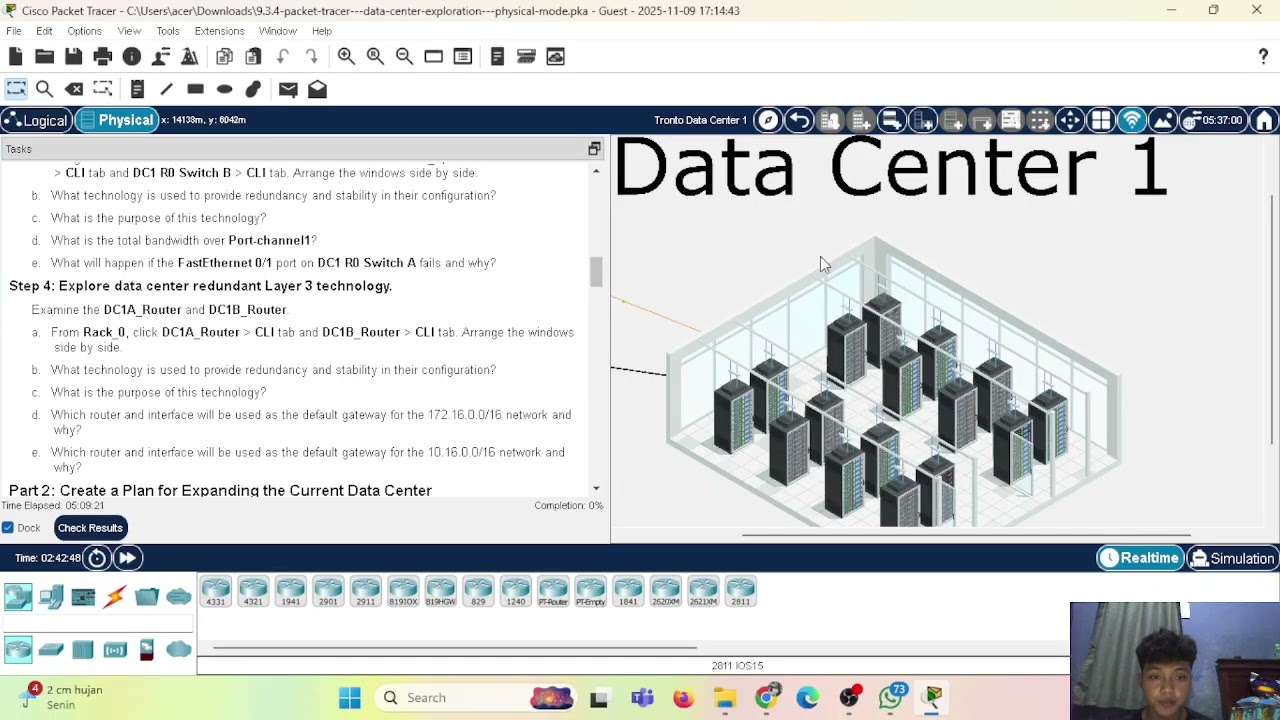Switch to Physical workspace view
This screenshot has width=1280, height=720.
[117, 120]
